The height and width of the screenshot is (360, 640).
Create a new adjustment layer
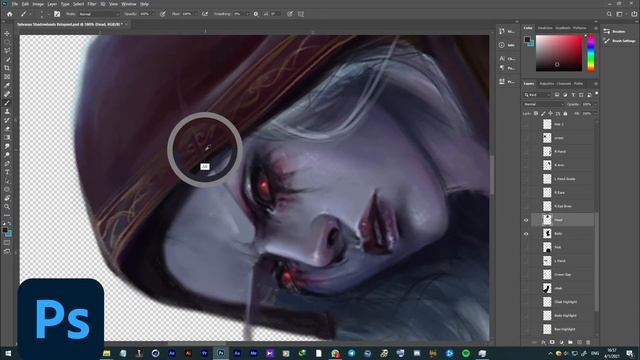[x=561, y=342]
